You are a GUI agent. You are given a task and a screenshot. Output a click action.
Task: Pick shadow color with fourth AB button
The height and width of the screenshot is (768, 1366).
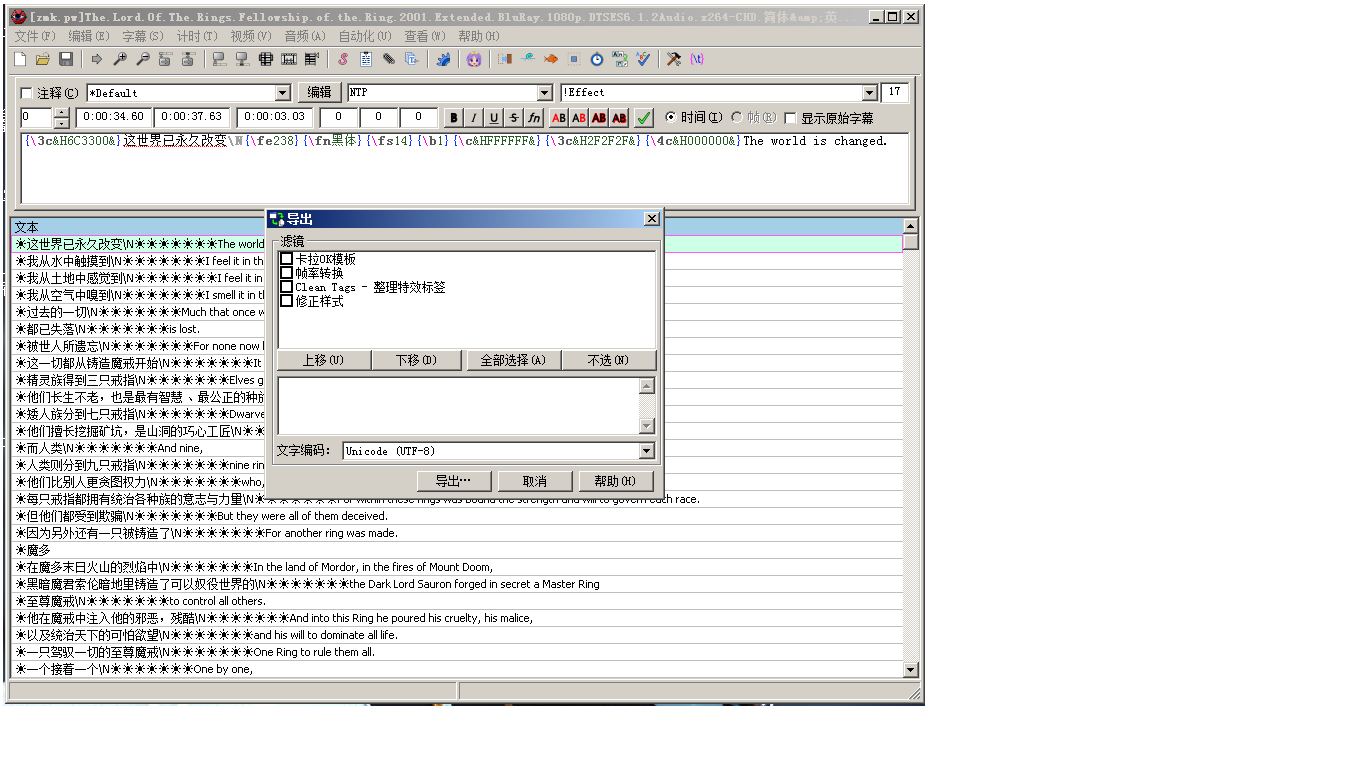619,118
